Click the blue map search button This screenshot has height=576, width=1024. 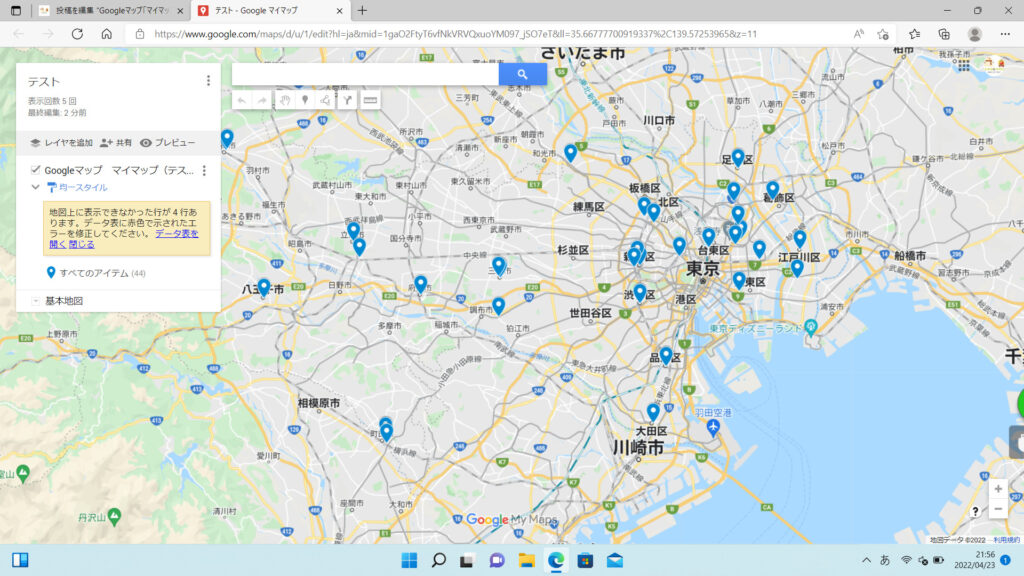(522, 74)
